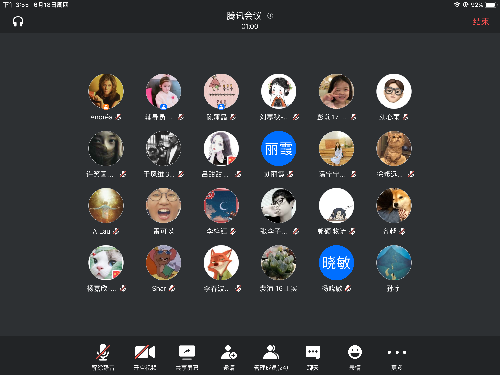The width and height of the screenshot is (500, 375).
Task: Select the woman with covered face avatar
Action: tap(106, 148)
